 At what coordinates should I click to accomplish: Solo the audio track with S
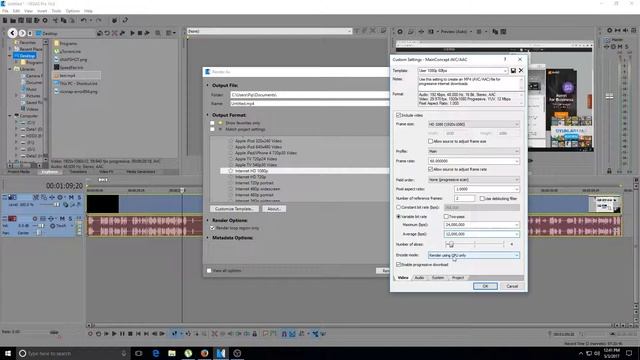click(x=70, y=219)
